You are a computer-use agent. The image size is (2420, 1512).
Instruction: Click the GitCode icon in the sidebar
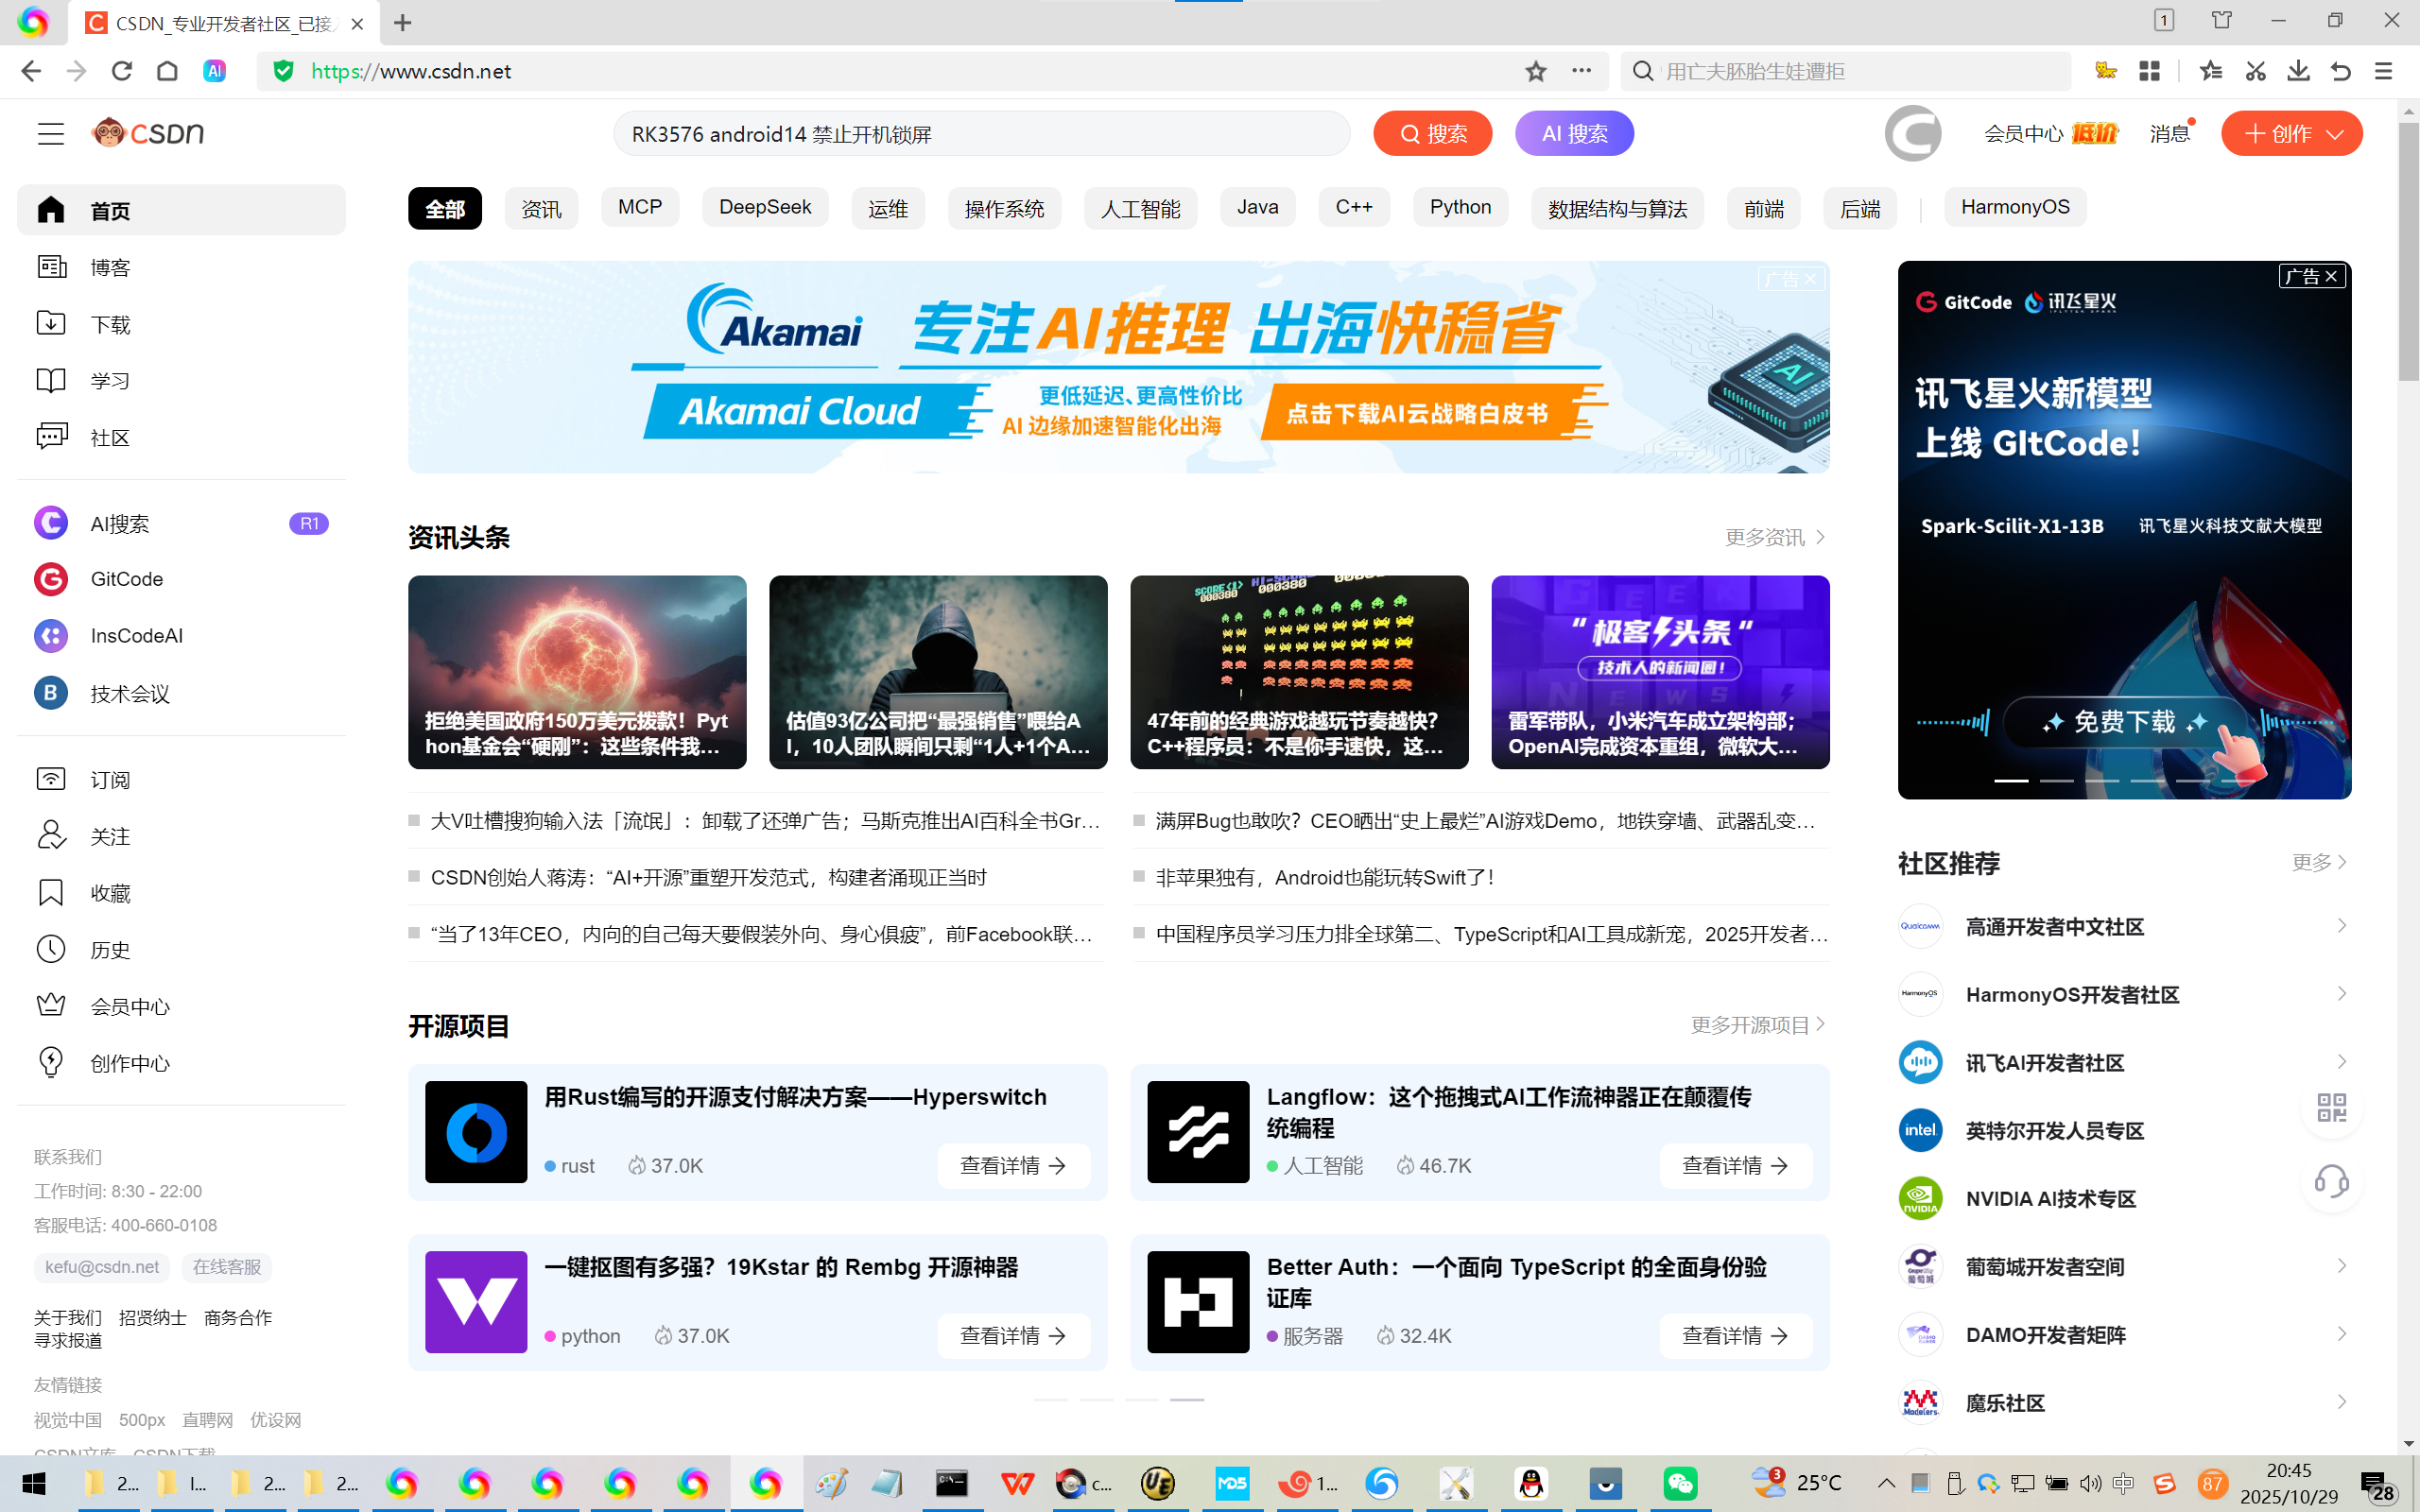tap(51, 579)
